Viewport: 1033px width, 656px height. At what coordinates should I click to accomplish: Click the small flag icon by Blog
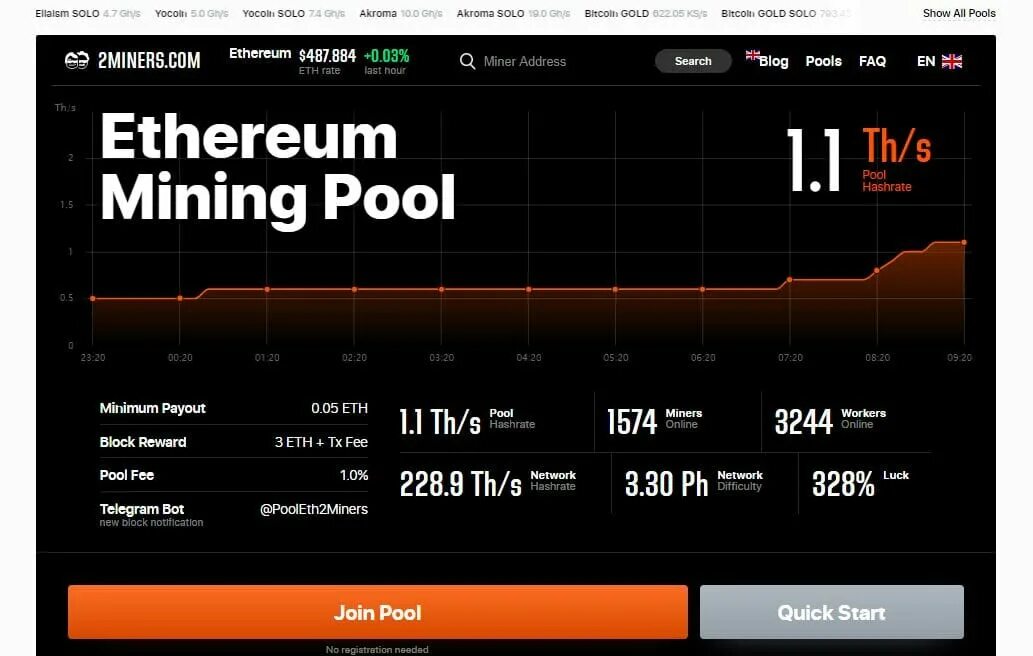752,55
